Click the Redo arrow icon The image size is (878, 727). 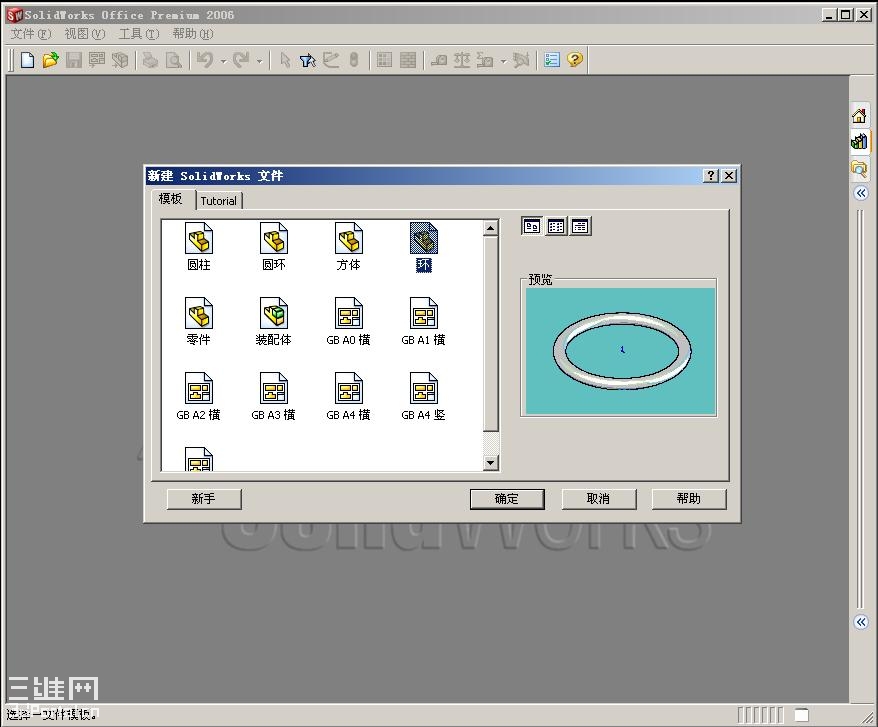pos(241,59)
